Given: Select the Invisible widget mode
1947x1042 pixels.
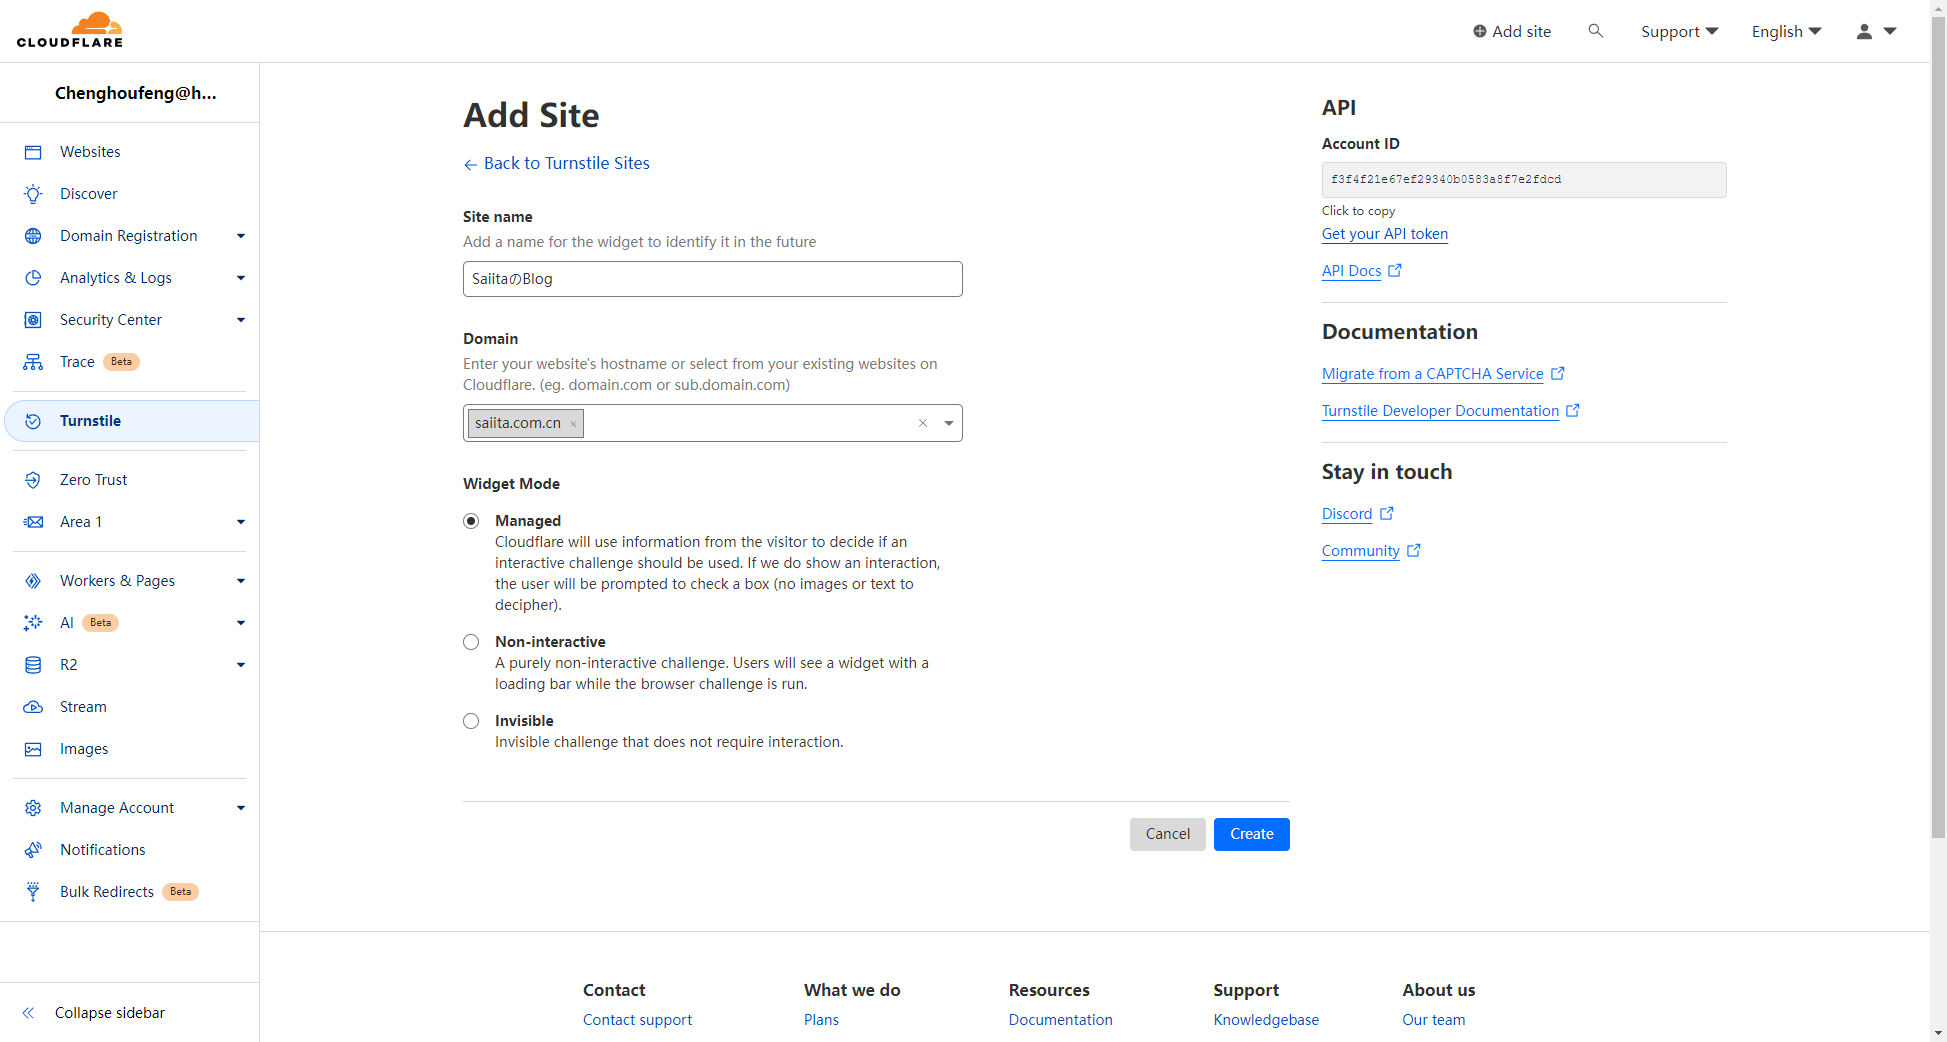Looking at the screenshot, I should click(x=471, y=721).
